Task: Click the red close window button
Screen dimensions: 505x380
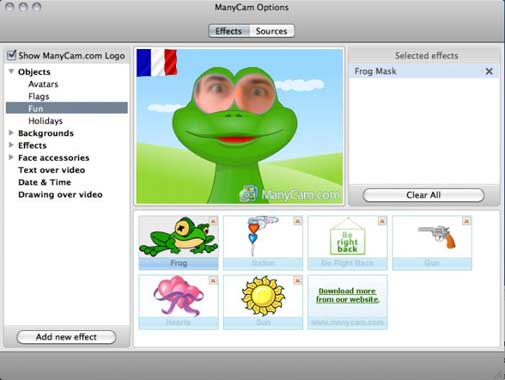Action: 9,7
